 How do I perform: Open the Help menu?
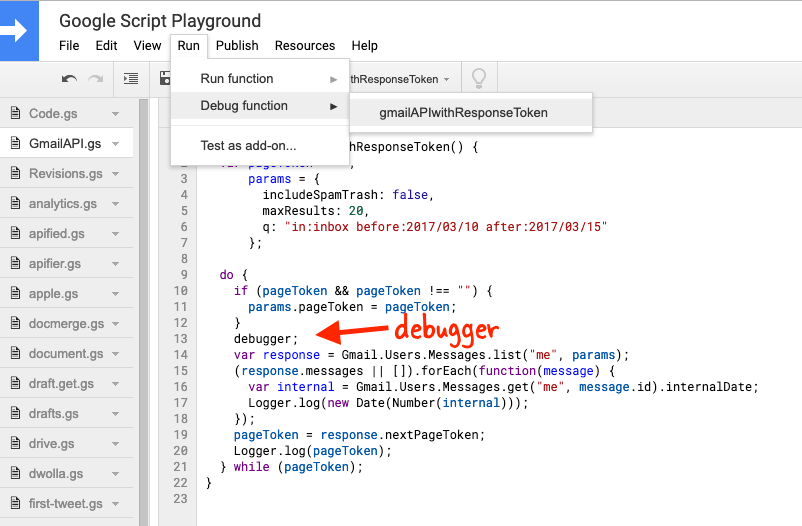click(365, 46)
